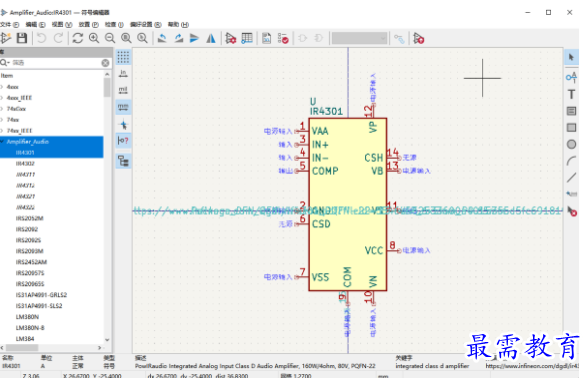This screenshot has height=378, width=588.
Task: Open the pin table
Action: [247, 38]
